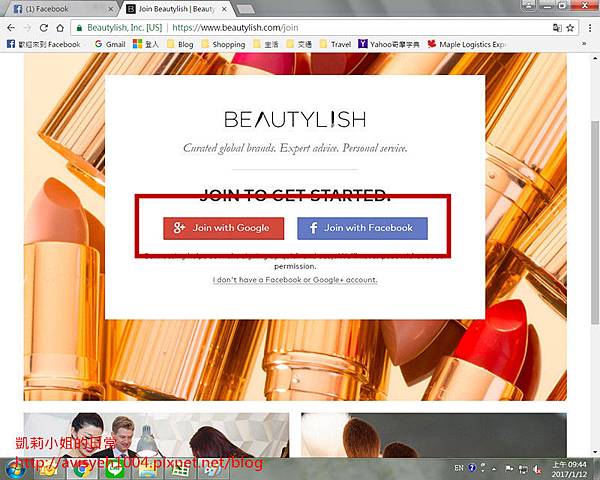Open the Gmail bookmark
Screen dimensions: 600x480
click(110, 44)
